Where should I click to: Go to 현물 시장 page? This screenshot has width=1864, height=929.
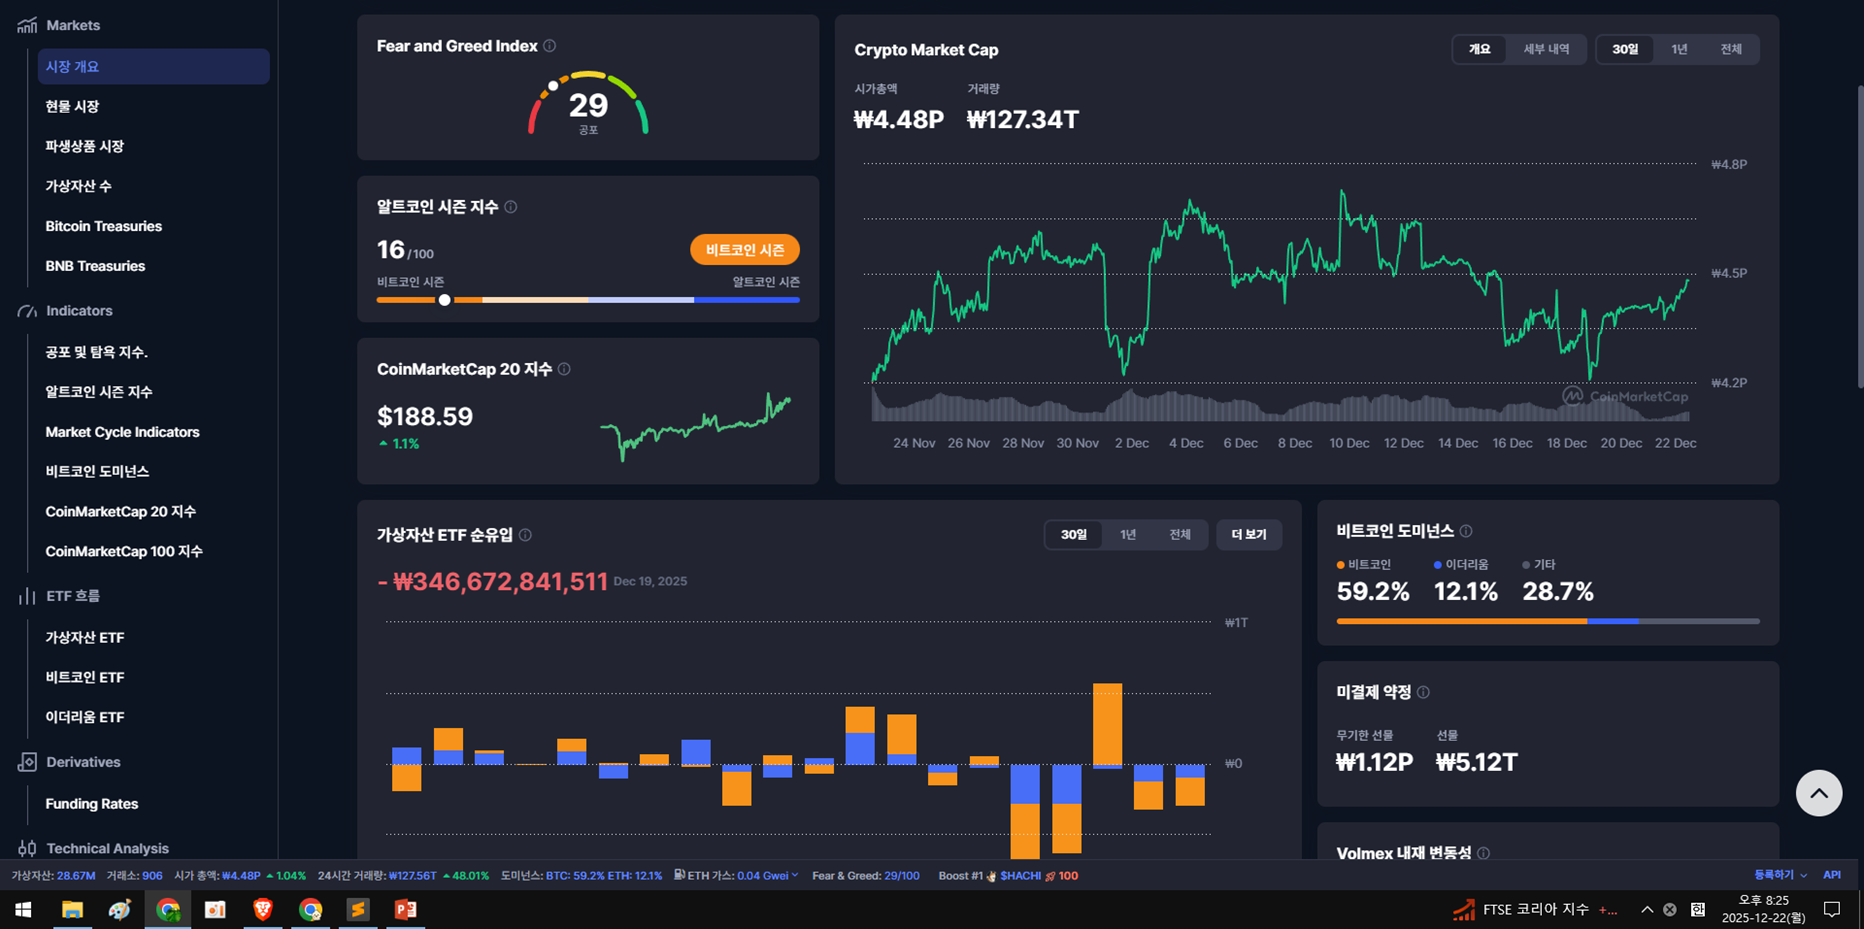[x=72, y=106]
